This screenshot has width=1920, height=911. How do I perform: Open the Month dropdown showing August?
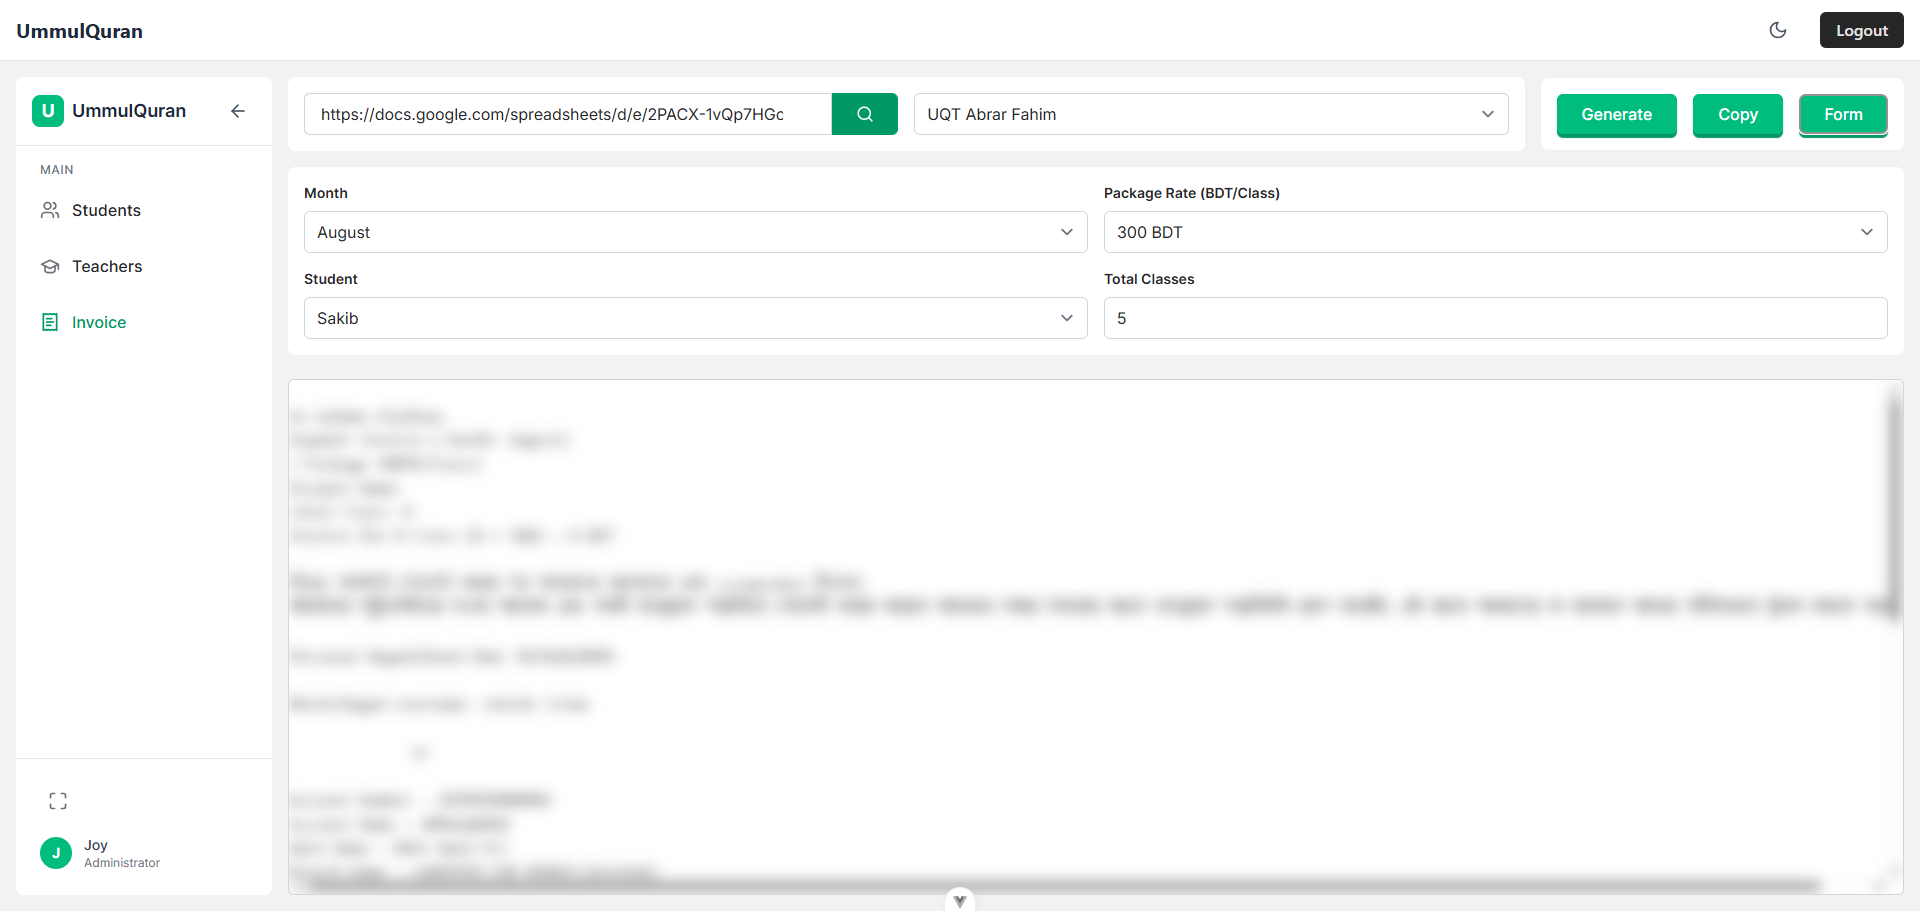pos(695,232)
